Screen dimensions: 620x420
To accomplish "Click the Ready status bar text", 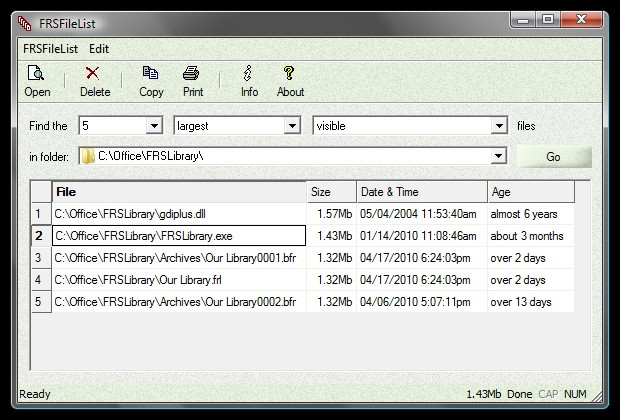I will [35, 394].
